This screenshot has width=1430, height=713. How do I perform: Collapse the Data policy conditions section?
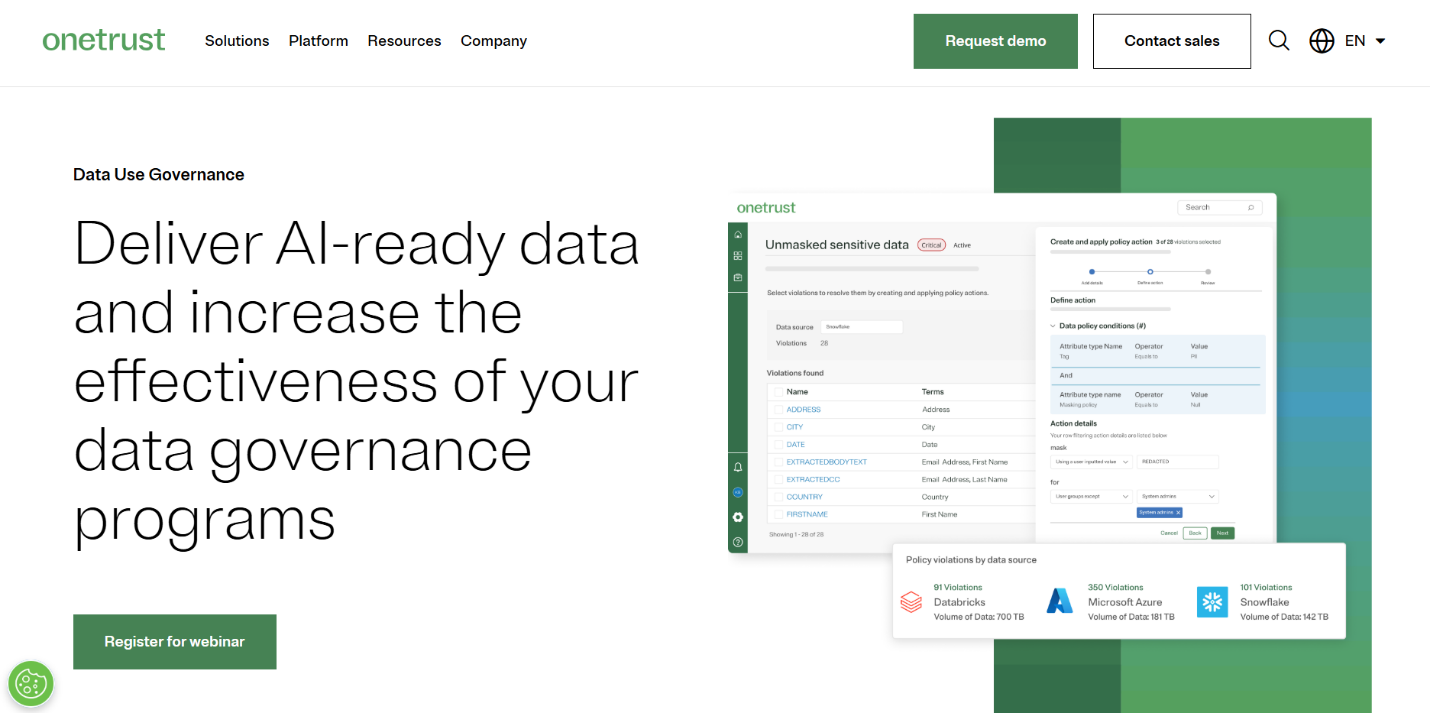click(x=1054, y=326)
